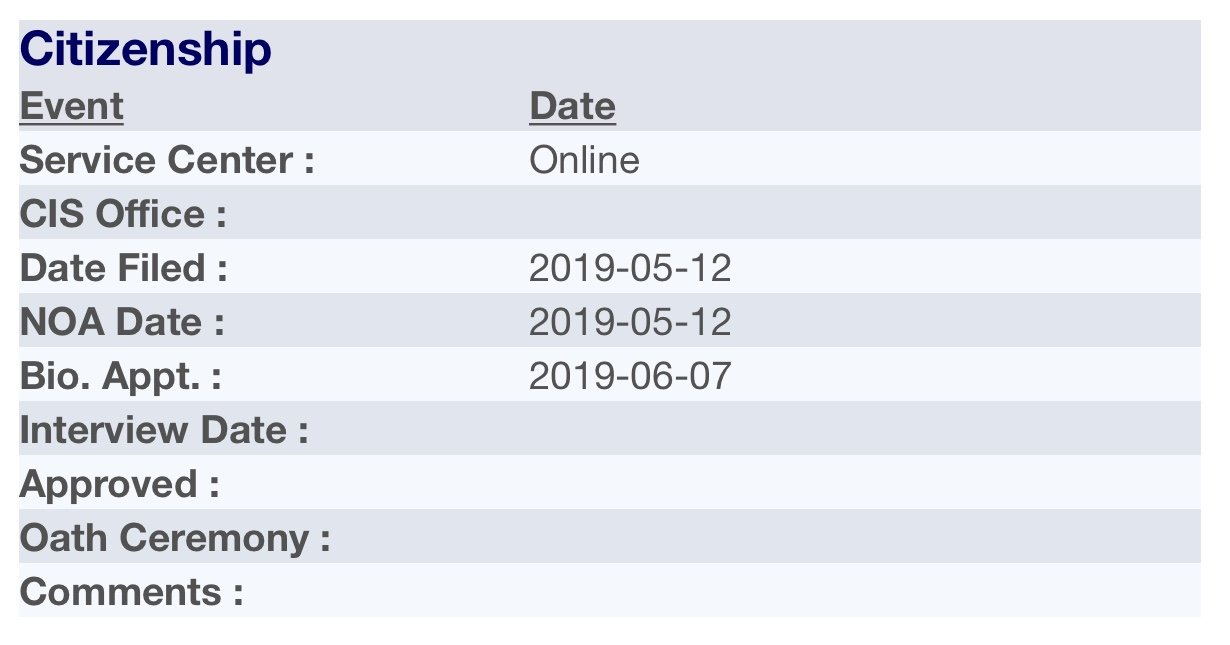Click the Bio. Appt. date 2019-06-07
The height and width of the screenshot is (645, 1230).
pos(630,376)
